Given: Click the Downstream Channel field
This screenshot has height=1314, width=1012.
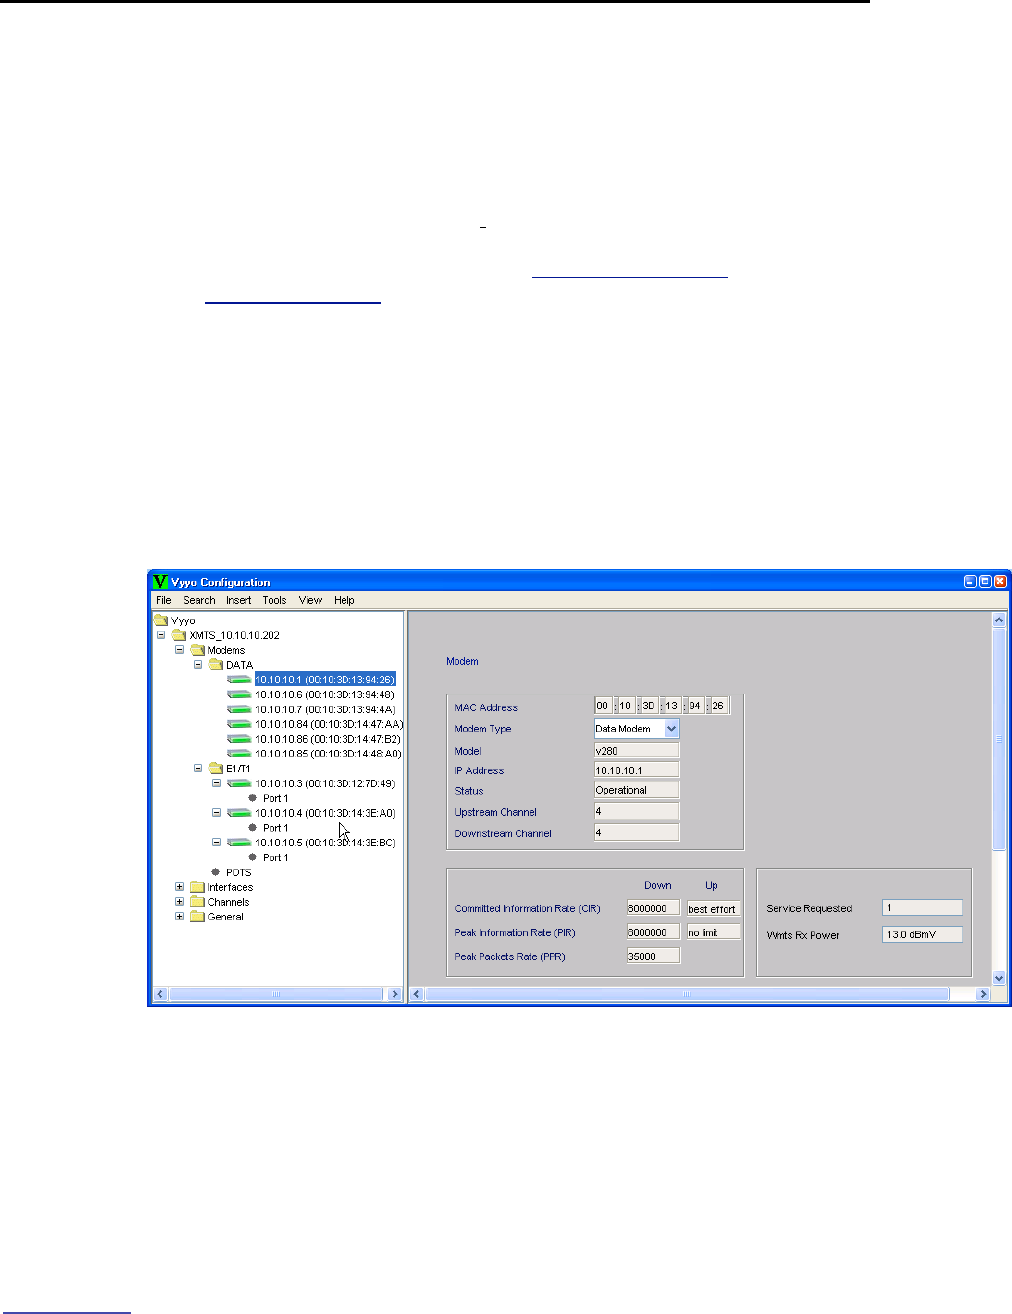Looking at the screenshot, I should tap(637, 832).
